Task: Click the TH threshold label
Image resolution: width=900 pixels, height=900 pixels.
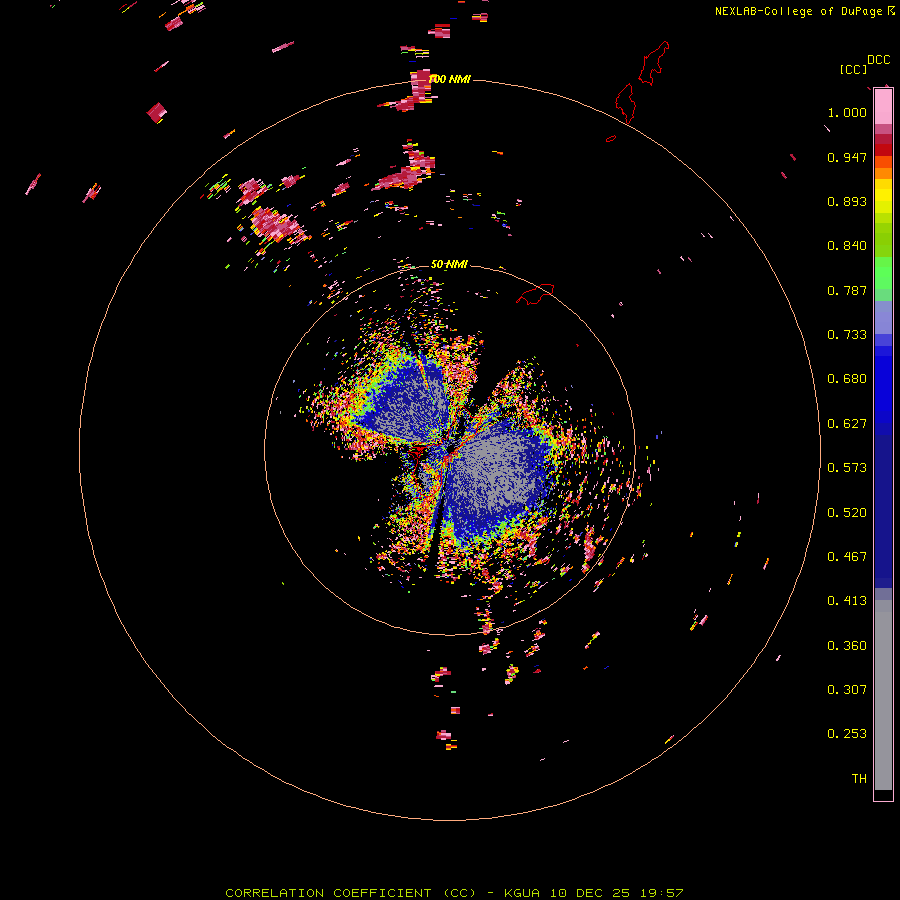Action: point(859,779)
